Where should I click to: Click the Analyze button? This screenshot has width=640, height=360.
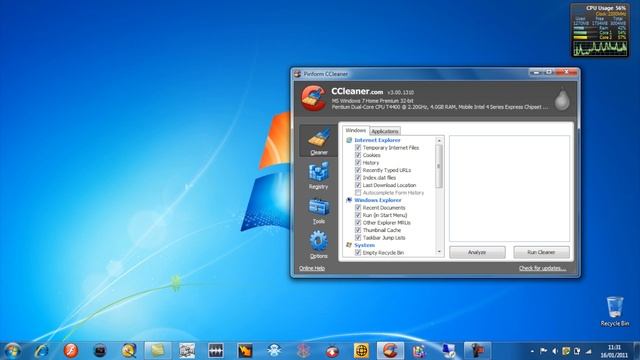[x=477, y=252]
